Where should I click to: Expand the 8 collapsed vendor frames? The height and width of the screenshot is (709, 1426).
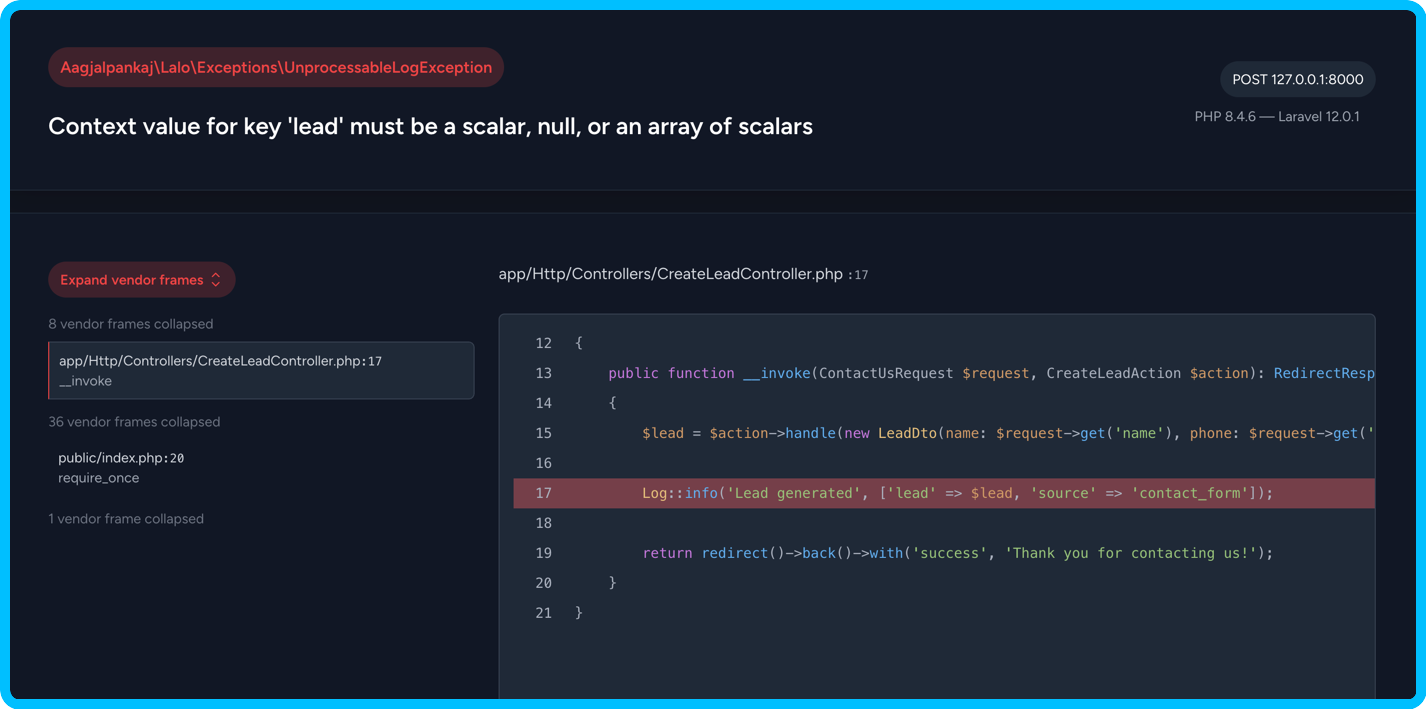pos(130,324)
